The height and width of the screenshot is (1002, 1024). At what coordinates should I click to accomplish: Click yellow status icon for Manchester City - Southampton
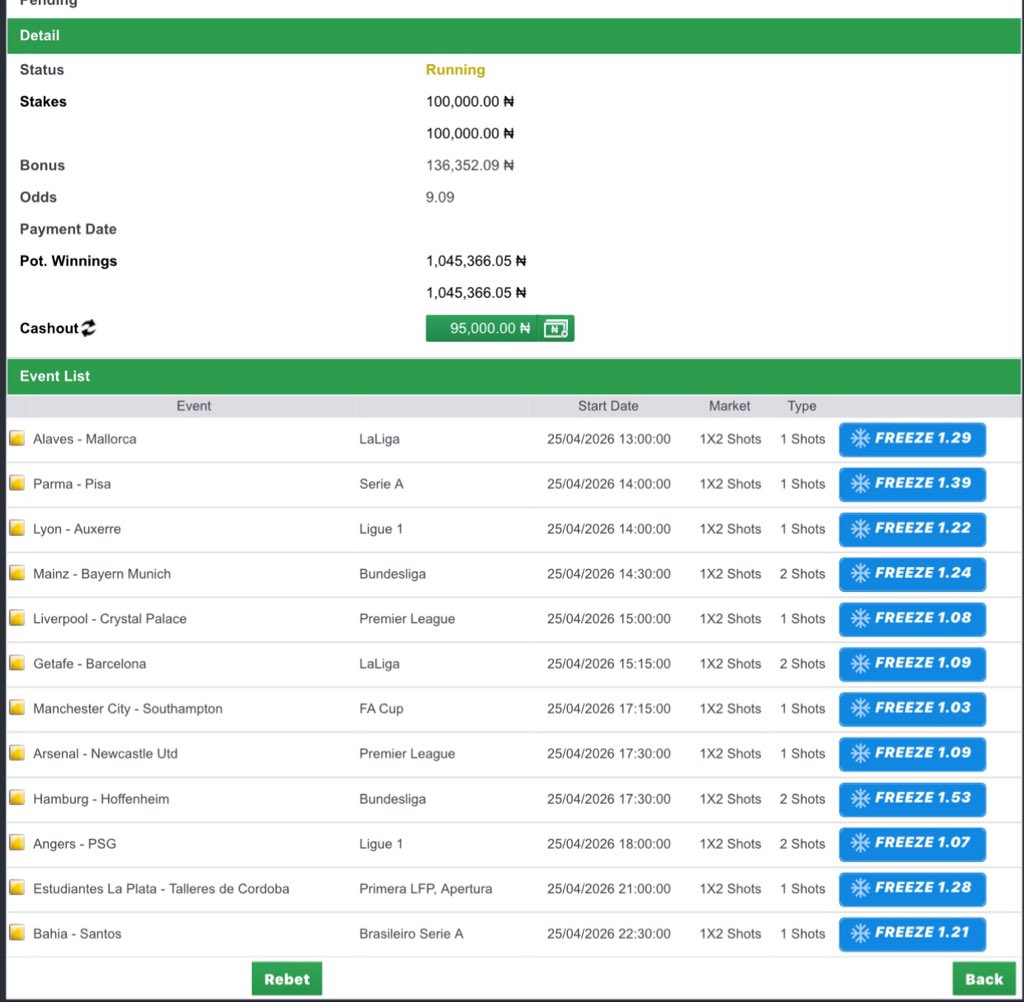click(17, 708)
